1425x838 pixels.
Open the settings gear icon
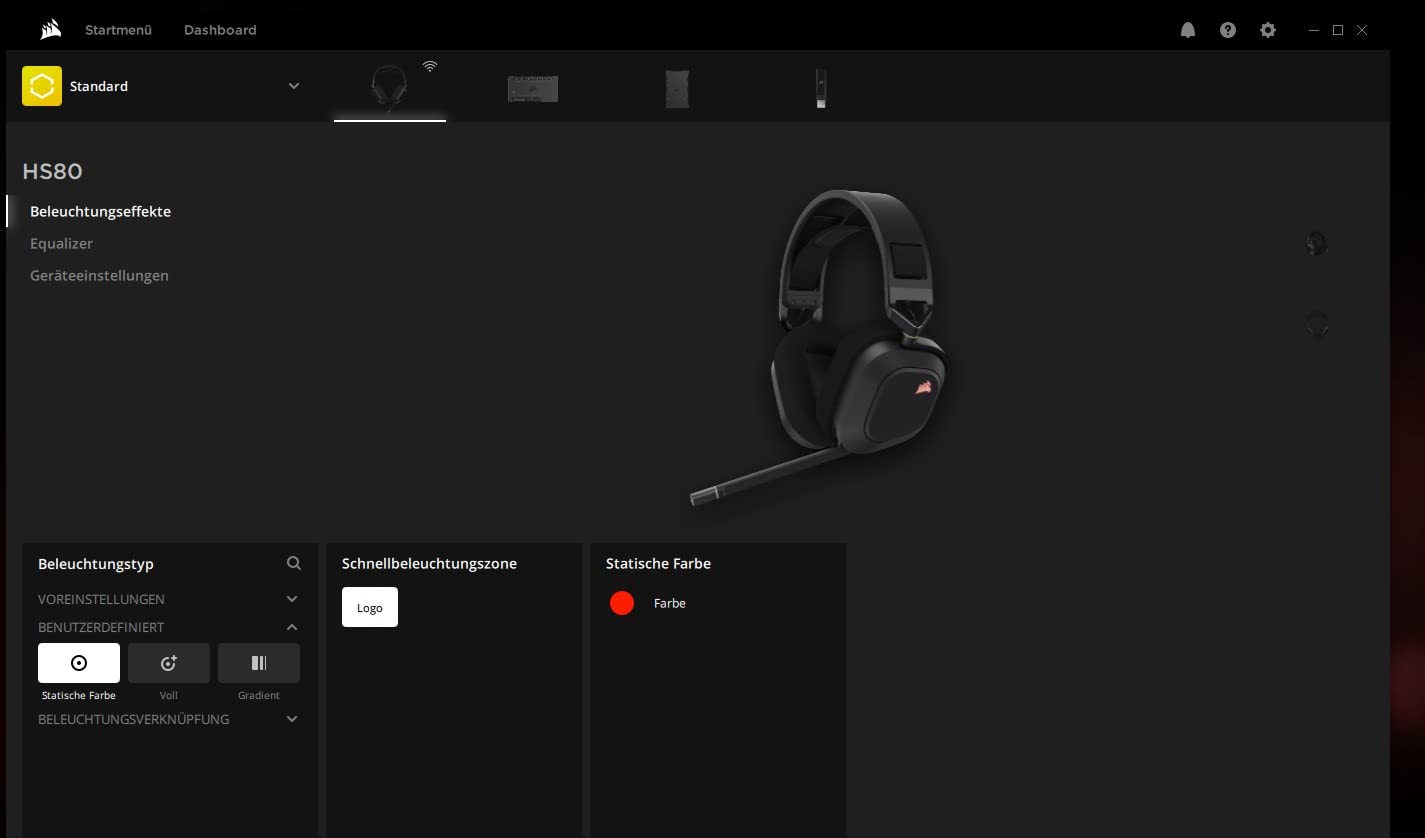click(1268, 30)
